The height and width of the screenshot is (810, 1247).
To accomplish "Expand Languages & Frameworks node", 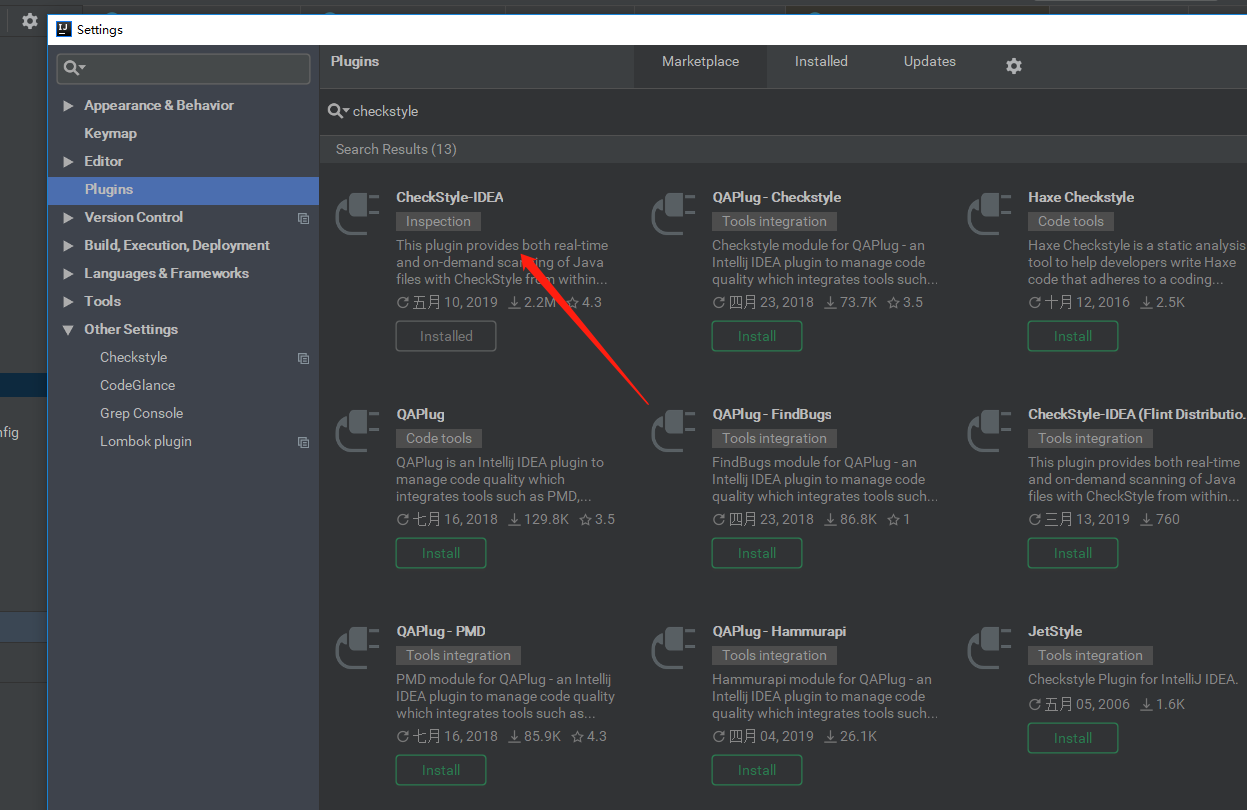I will [x=68, y=274].
